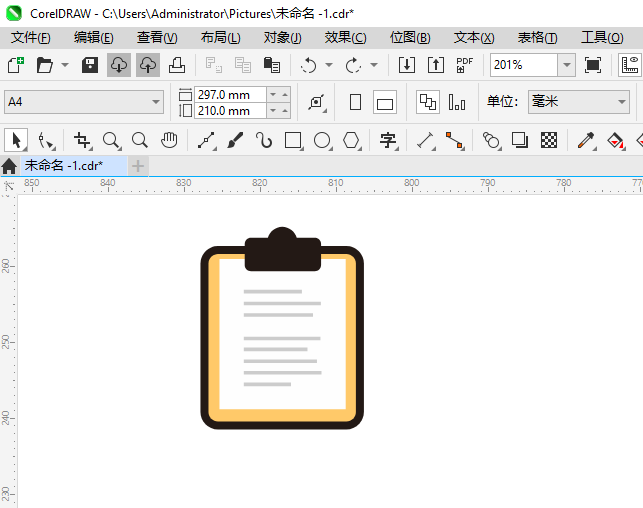Click the cloud download icon
The image size is (643, 508).
[119, 65]
